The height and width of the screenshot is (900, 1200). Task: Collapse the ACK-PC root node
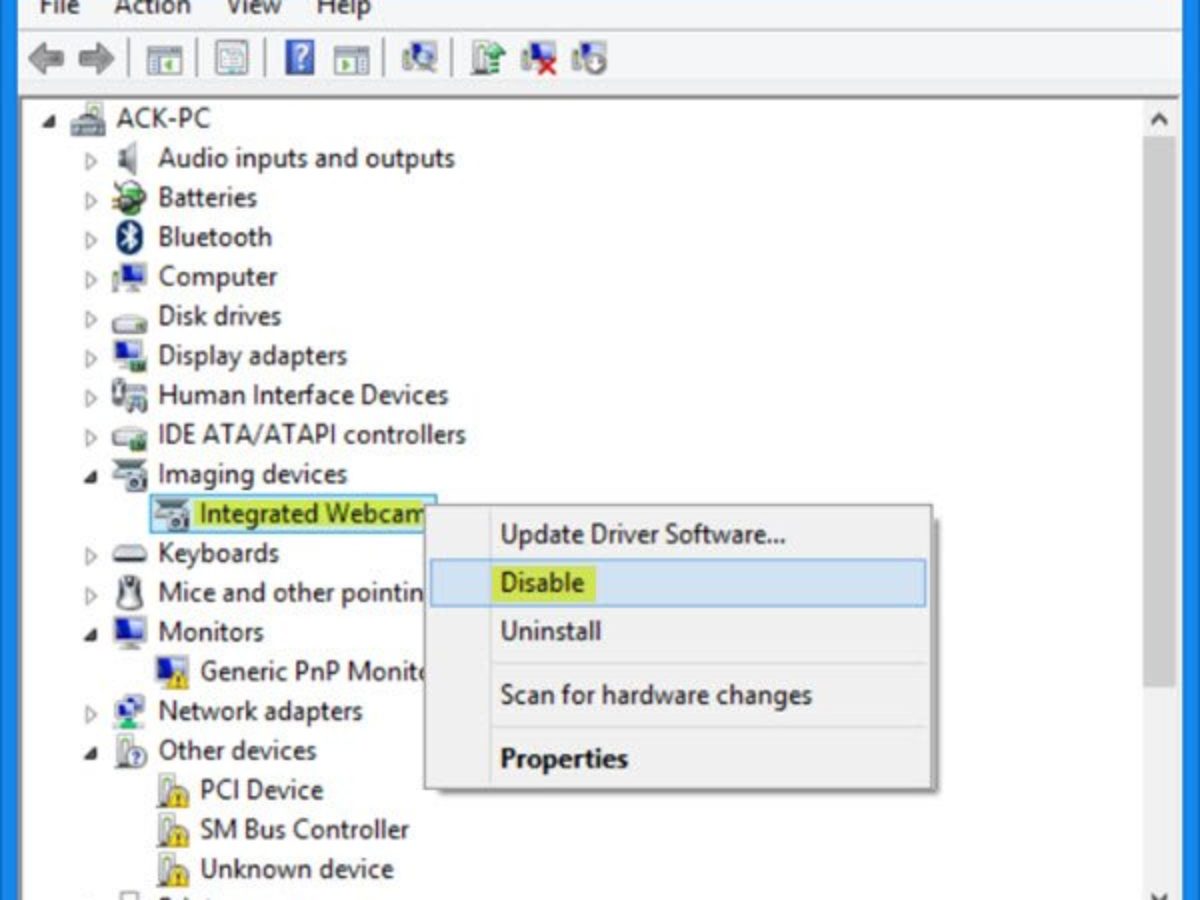click(x=48, y=121)
